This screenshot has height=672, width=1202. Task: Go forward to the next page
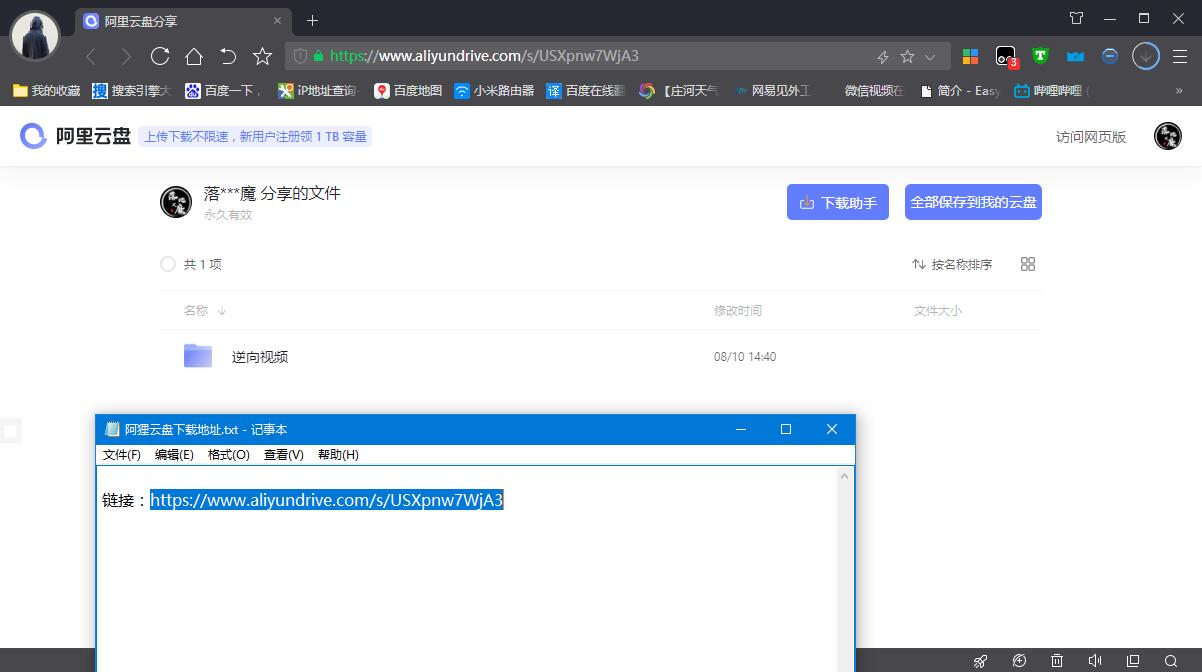point(125,57)
